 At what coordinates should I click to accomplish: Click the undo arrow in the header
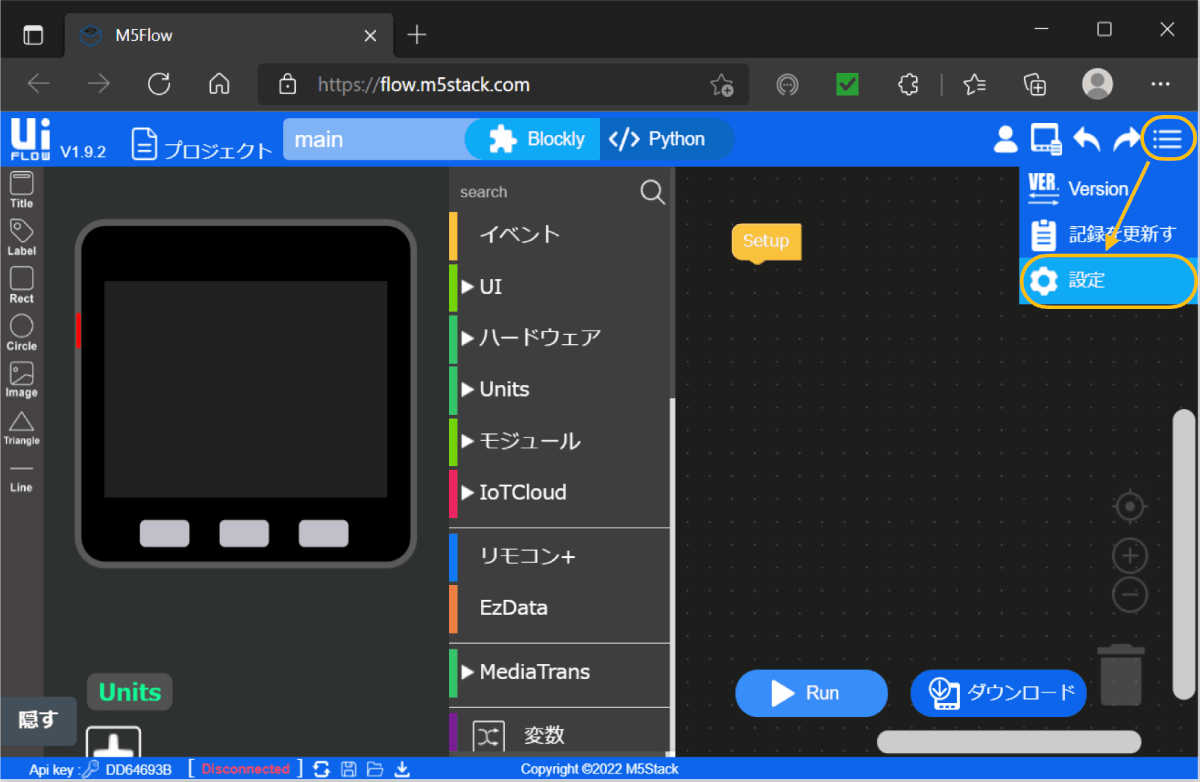click(1087, 139)
